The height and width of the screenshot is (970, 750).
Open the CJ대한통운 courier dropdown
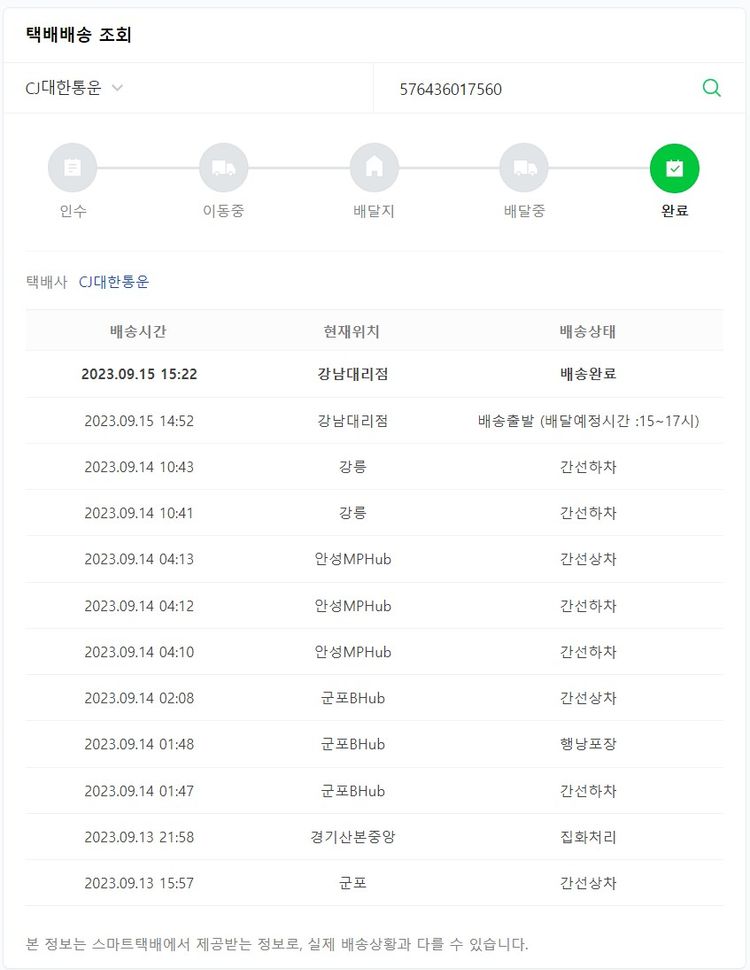(x=74, y=88)
